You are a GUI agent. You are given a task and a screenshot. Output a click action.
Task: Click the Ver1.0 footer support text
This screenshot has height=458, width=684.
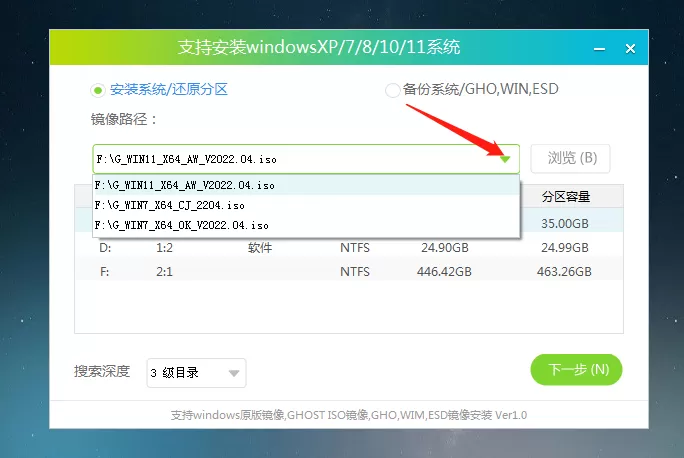point(349,415)
